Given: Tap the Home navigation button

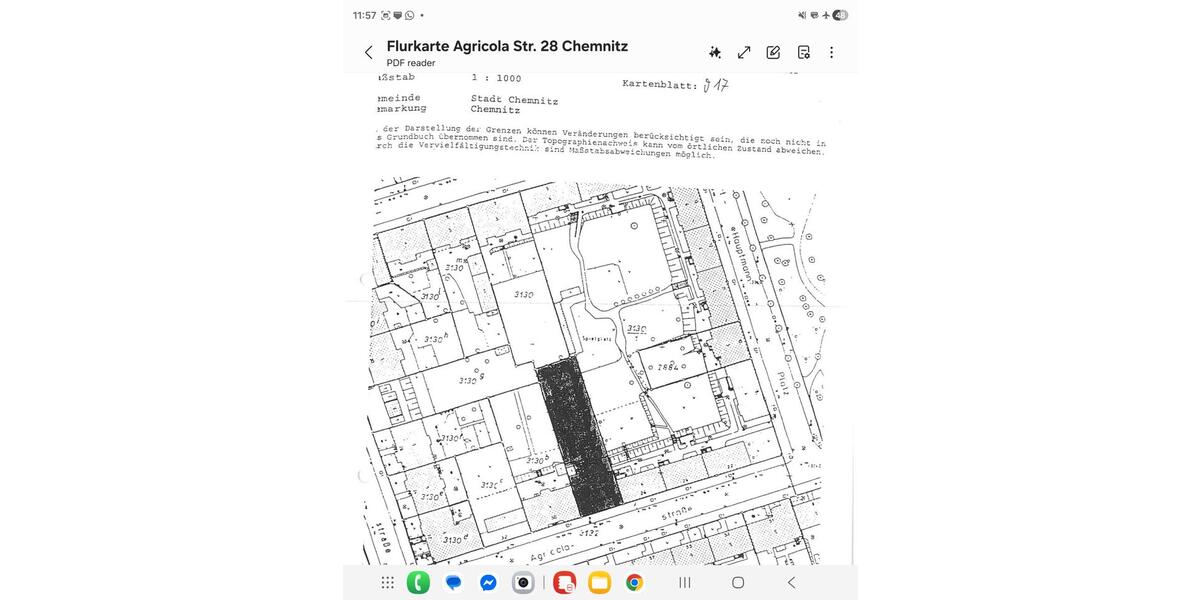Looking at the screenshot, I should (738, 582).
